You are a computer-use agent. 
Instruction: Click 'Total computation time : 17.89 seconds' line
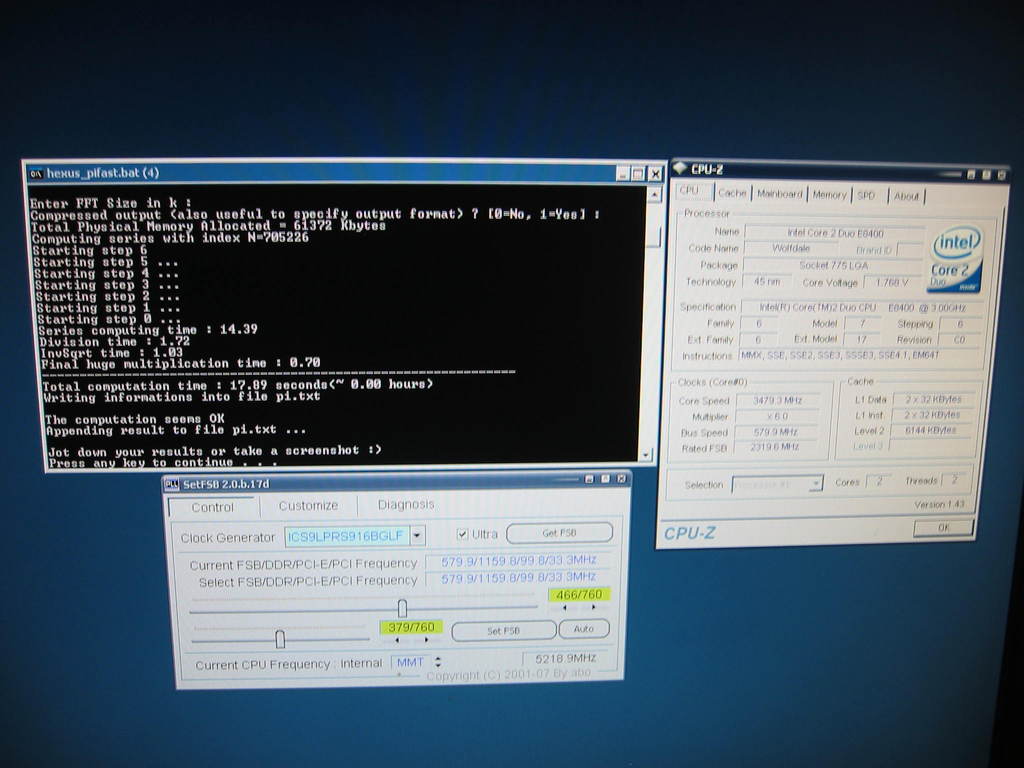pos(238,385)
